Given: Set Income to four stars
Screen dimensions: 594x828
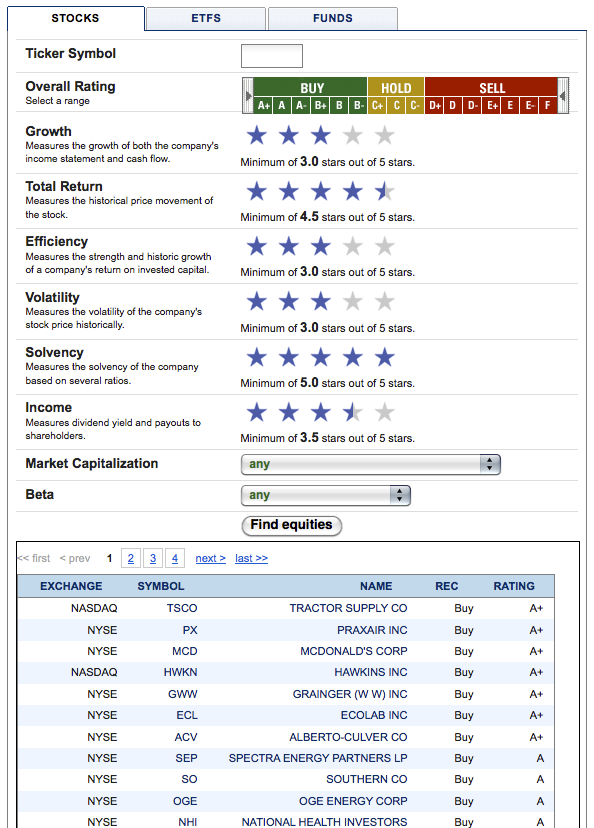Looking at the screenshot, I should [x=353, y=412].
